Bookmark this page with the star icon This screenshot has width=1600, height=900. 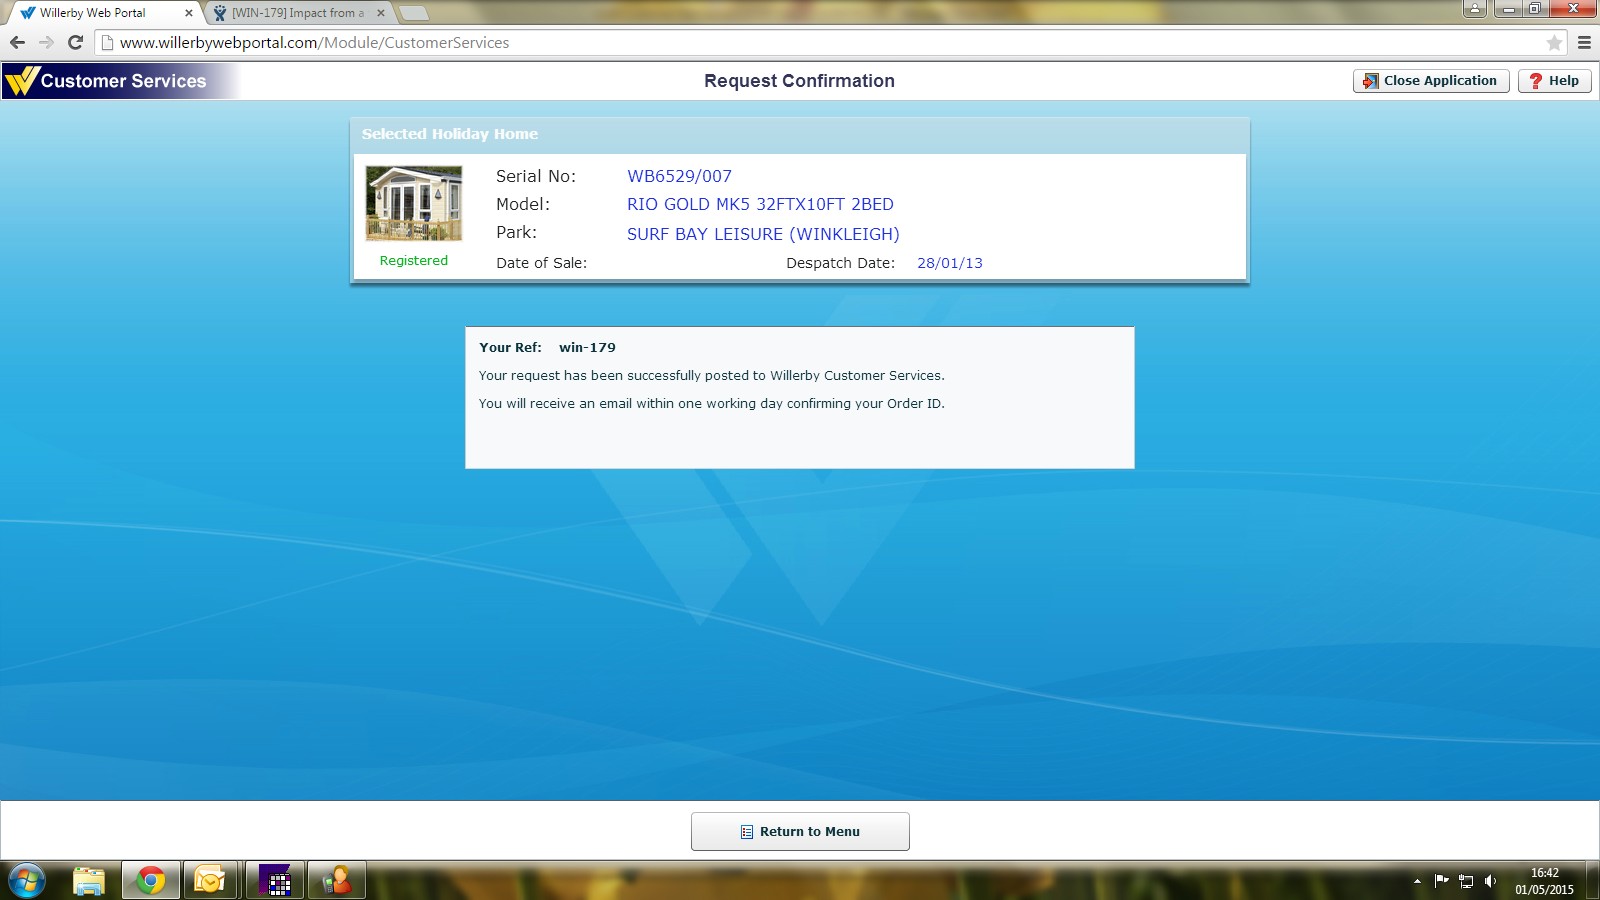[x=1554, y=42]
